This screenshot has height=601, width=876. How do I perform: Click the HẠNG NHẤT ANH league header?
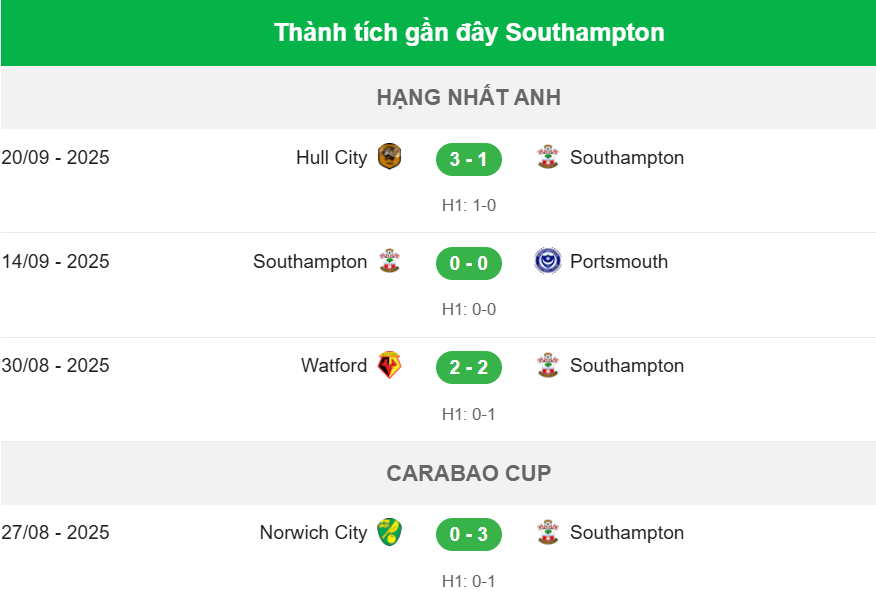click(x=468, y=97)
